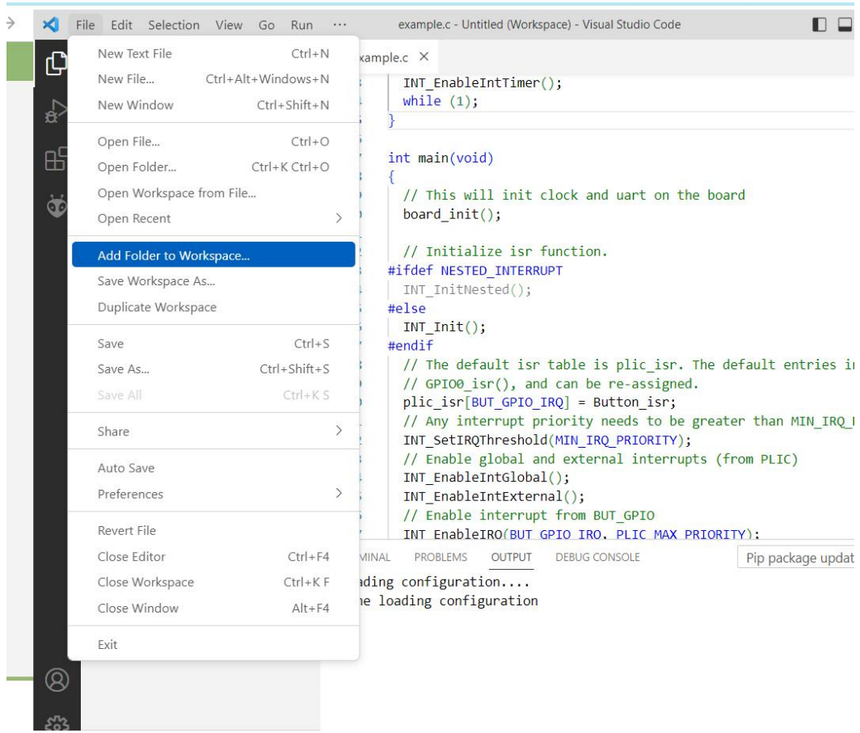Choose Close Editor

(213, 556)
